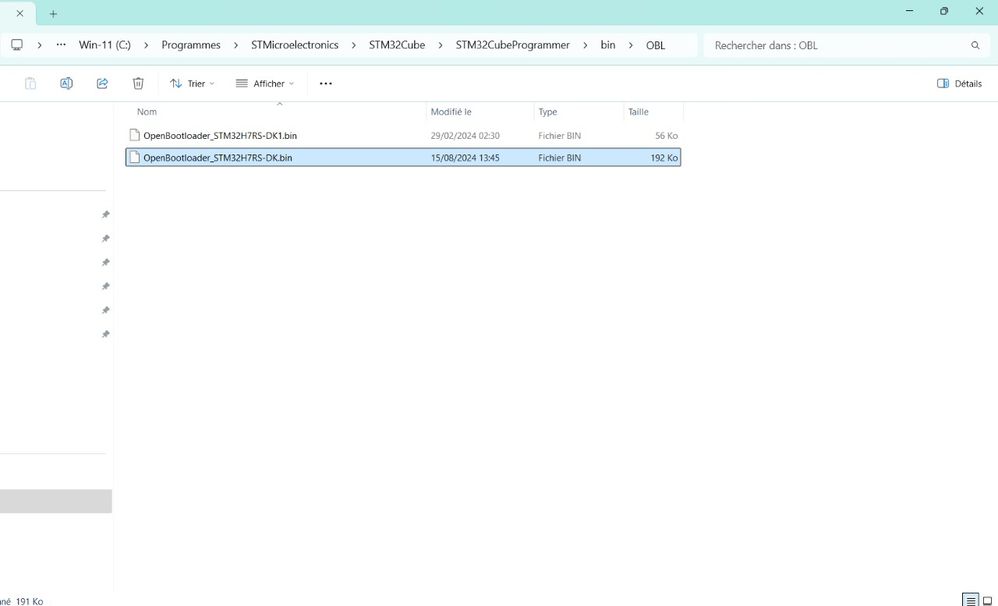The image size is (998, 606).
Task: Expand the chevron after Programmes in the breadcrumb
Action: (236, 45)
